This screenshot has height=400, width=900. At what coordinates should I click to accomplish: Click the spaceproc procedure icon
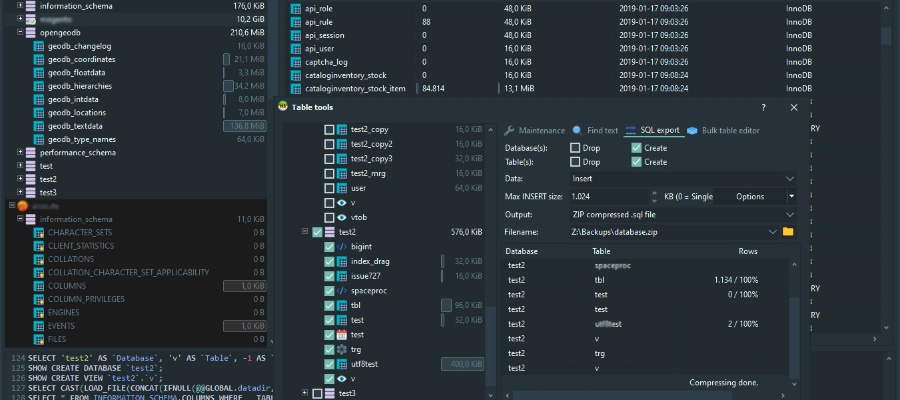342,290
